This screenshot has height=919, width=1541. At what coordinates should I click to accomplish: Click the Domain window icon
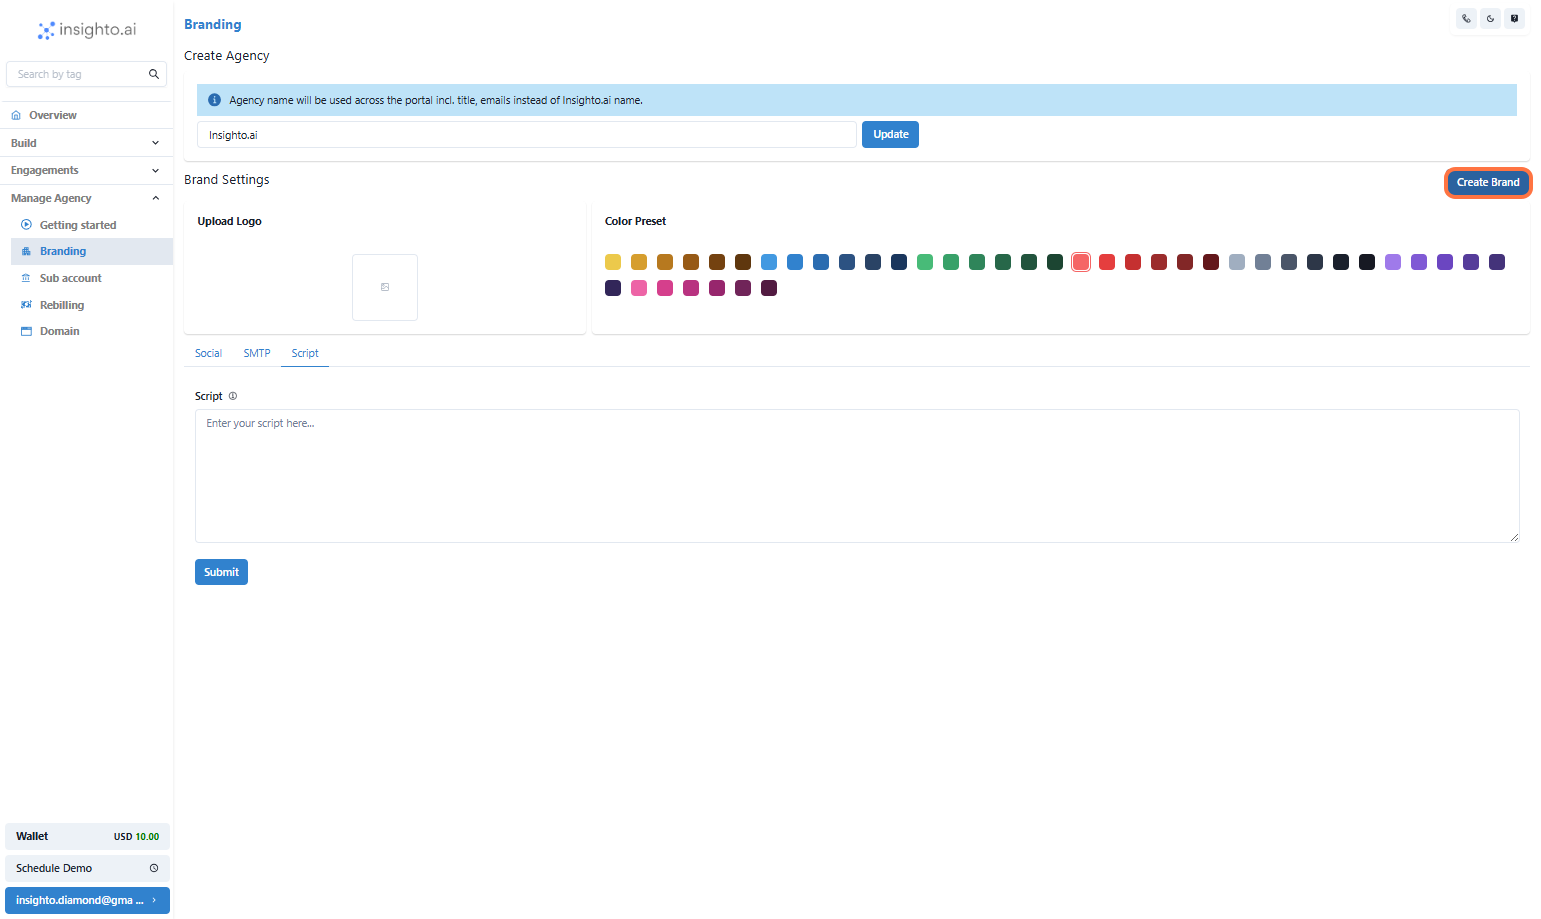26,331
